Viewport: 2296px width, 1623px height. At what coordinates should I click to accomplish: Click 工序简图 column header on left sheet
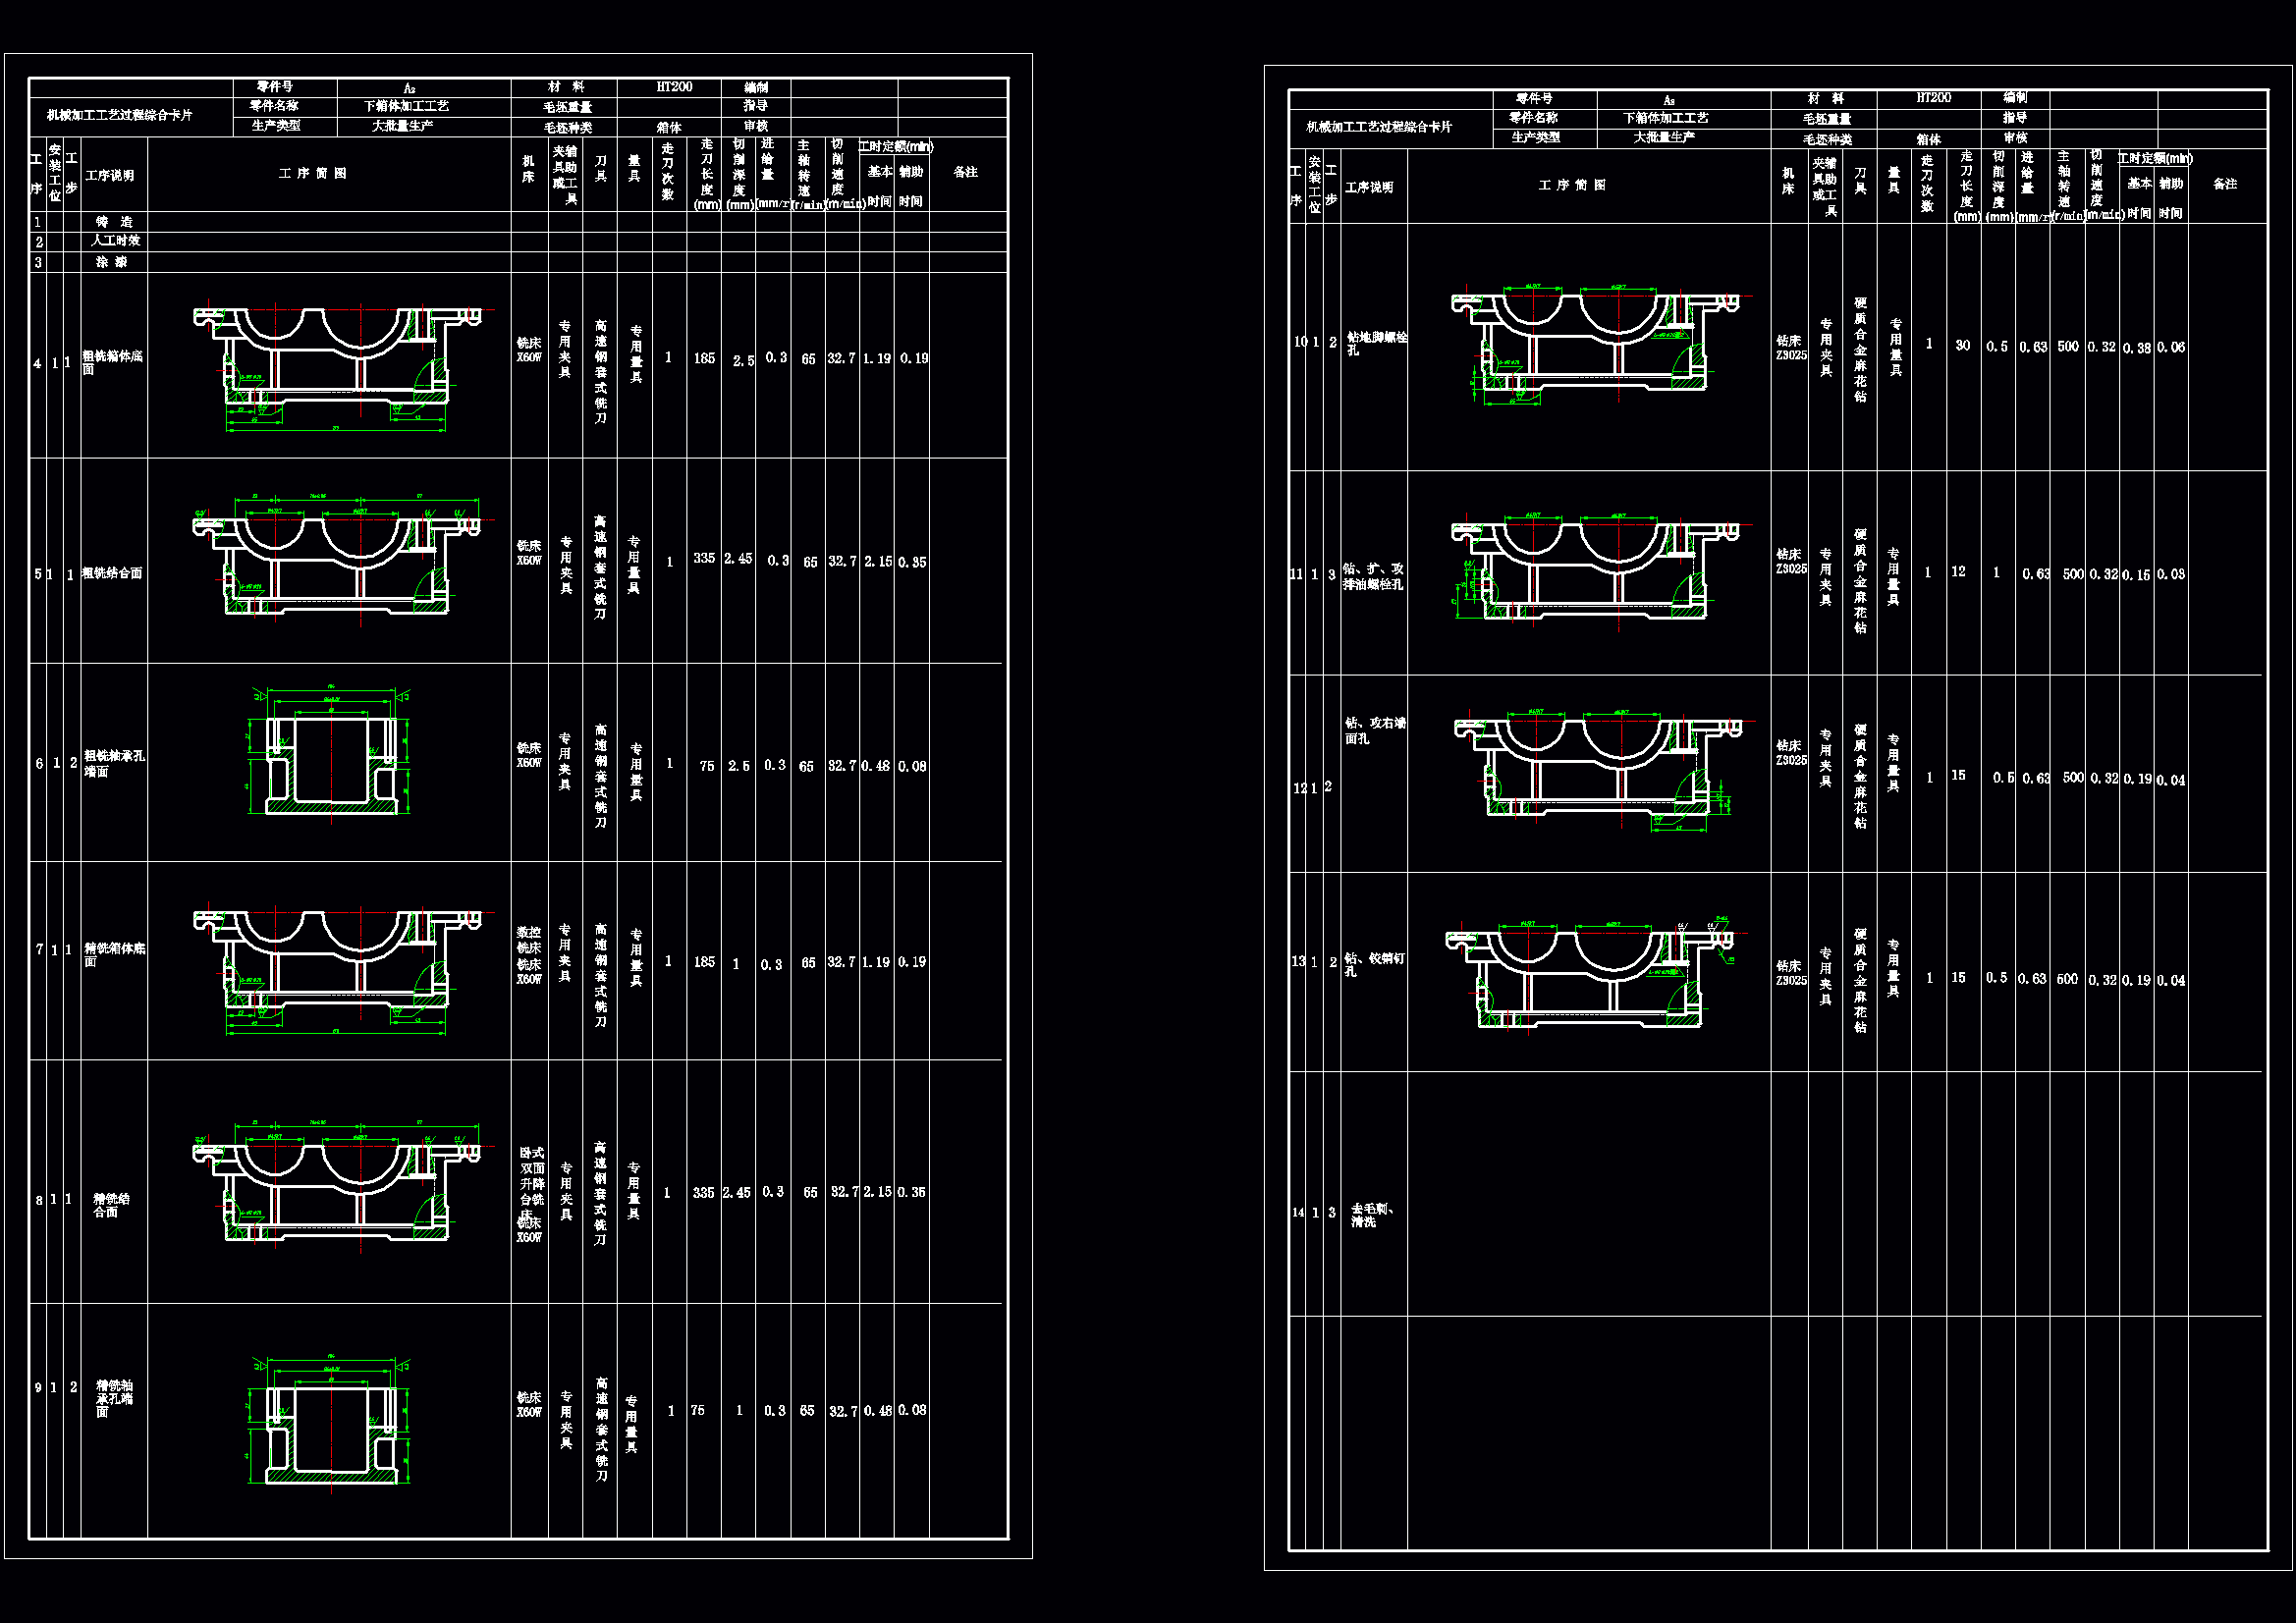(x=312, y=174)
